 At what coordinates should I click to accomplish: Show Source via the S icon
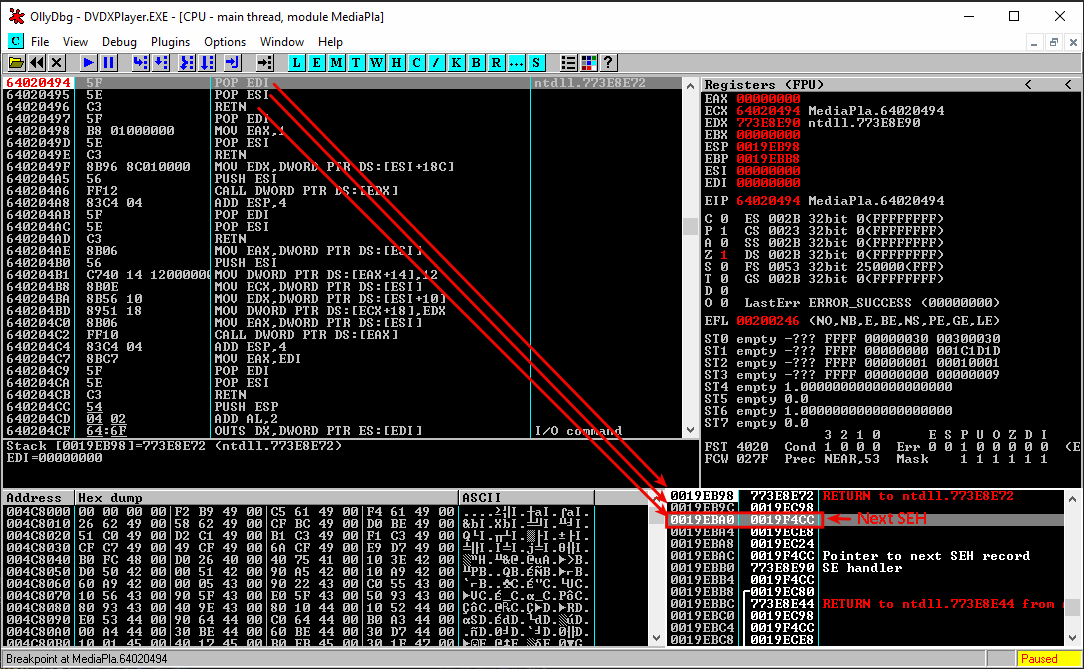(536, 63)
